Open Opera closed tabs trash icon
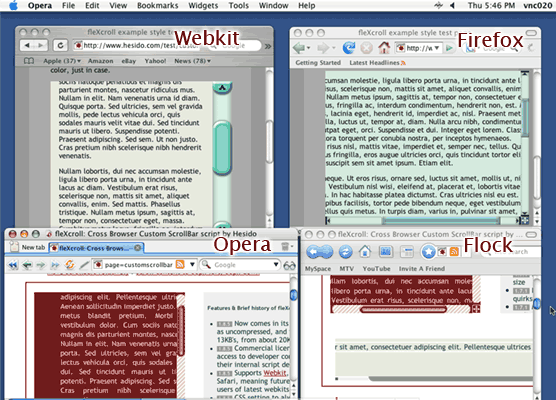 click(x=285, y=246)
